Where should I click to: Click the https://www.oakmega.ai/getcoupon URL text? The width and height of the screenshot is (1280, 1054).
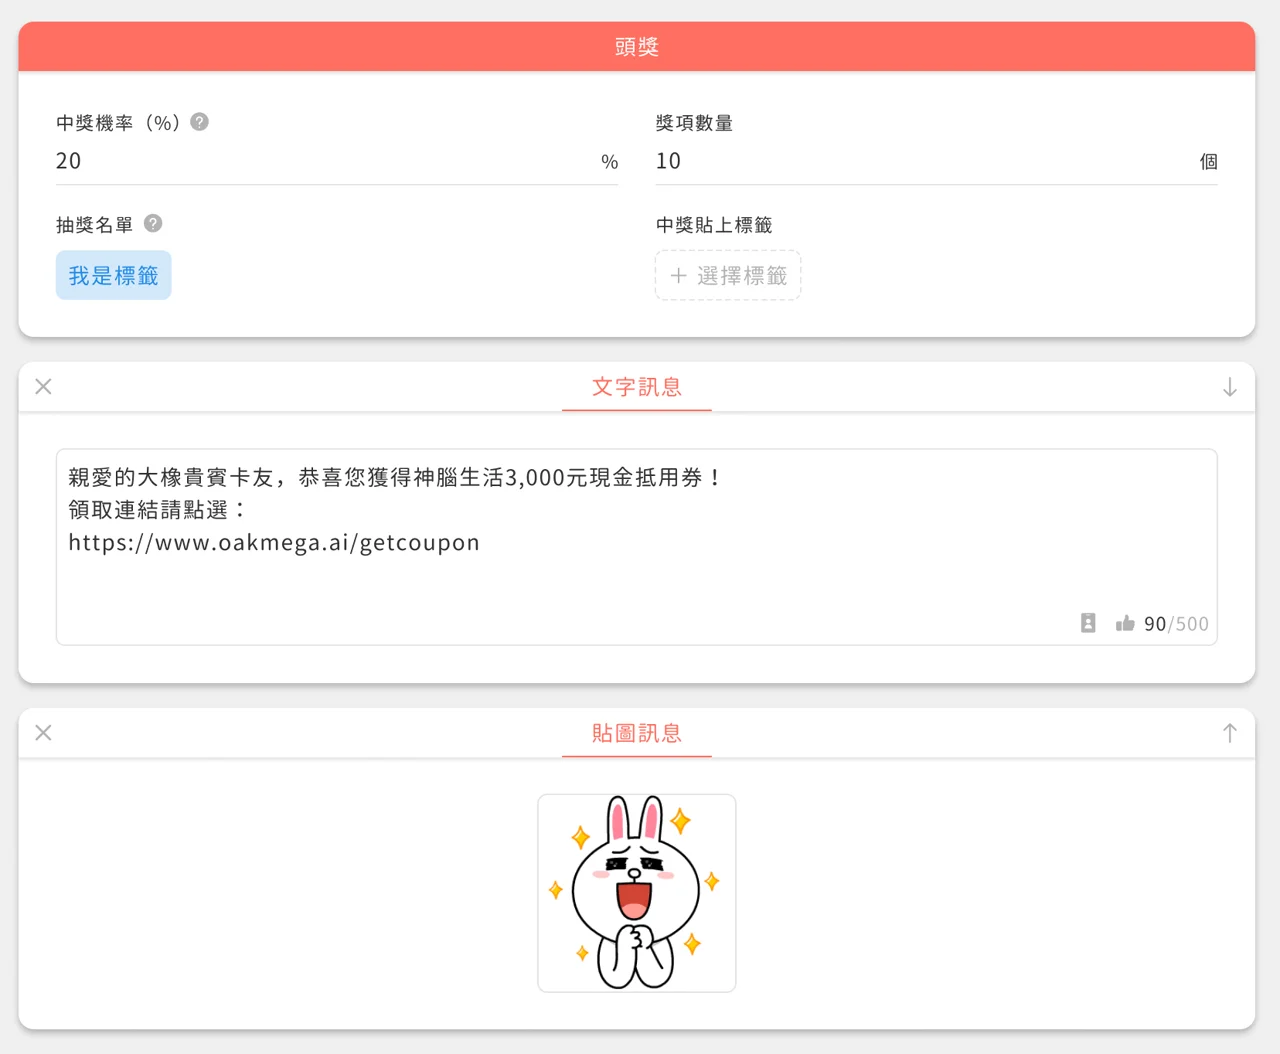274,542
